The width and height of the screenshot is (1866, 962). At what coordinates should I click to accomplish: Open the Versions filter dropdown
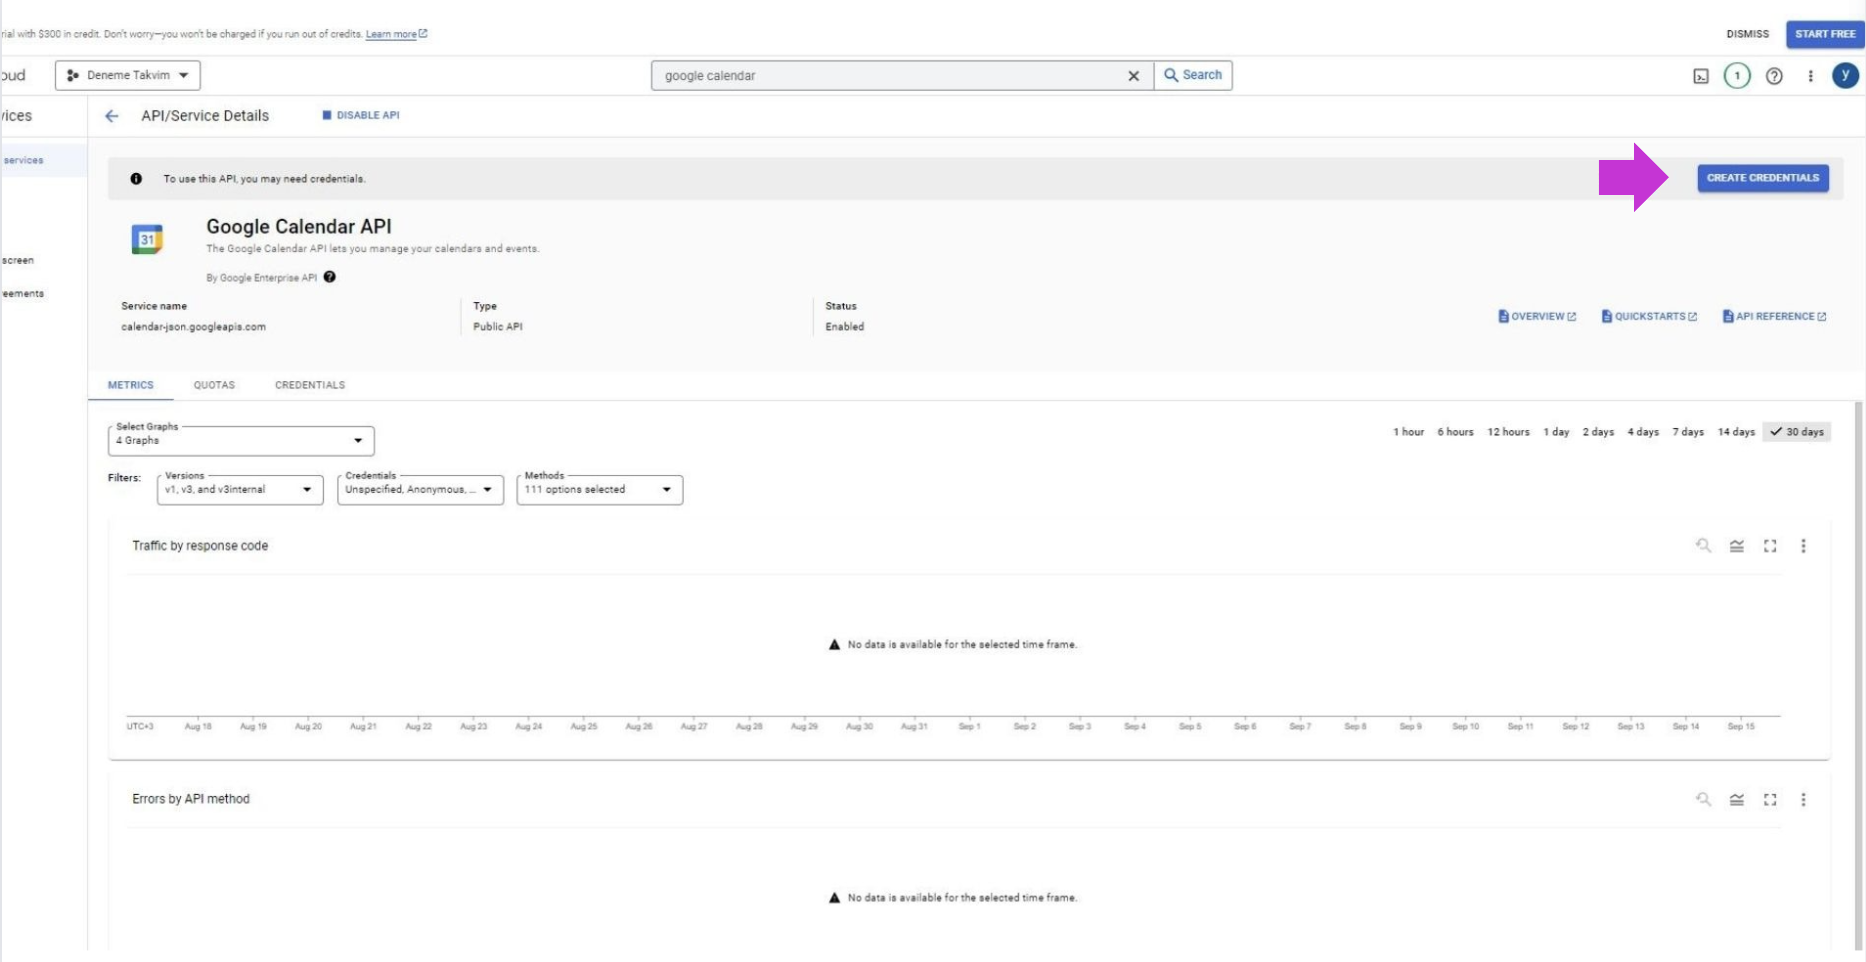(x=240, y=490)
